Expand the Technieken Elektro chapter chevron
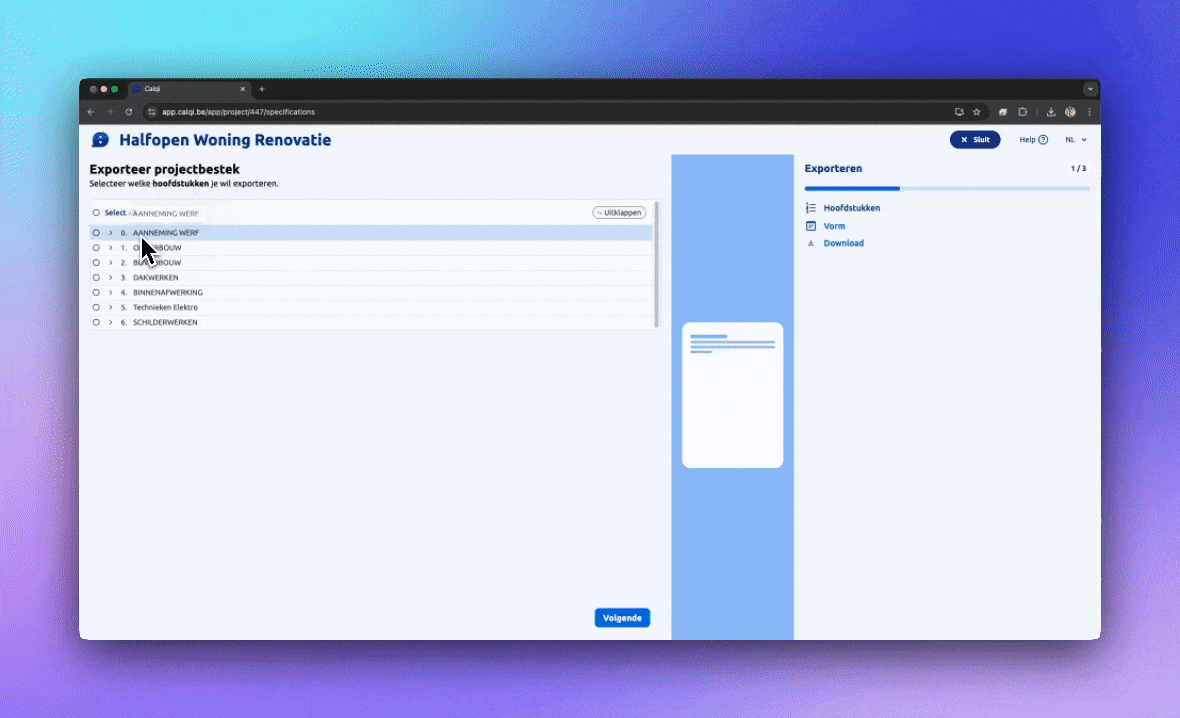This screenshot has width=1180, height=718. pos(111,307)
